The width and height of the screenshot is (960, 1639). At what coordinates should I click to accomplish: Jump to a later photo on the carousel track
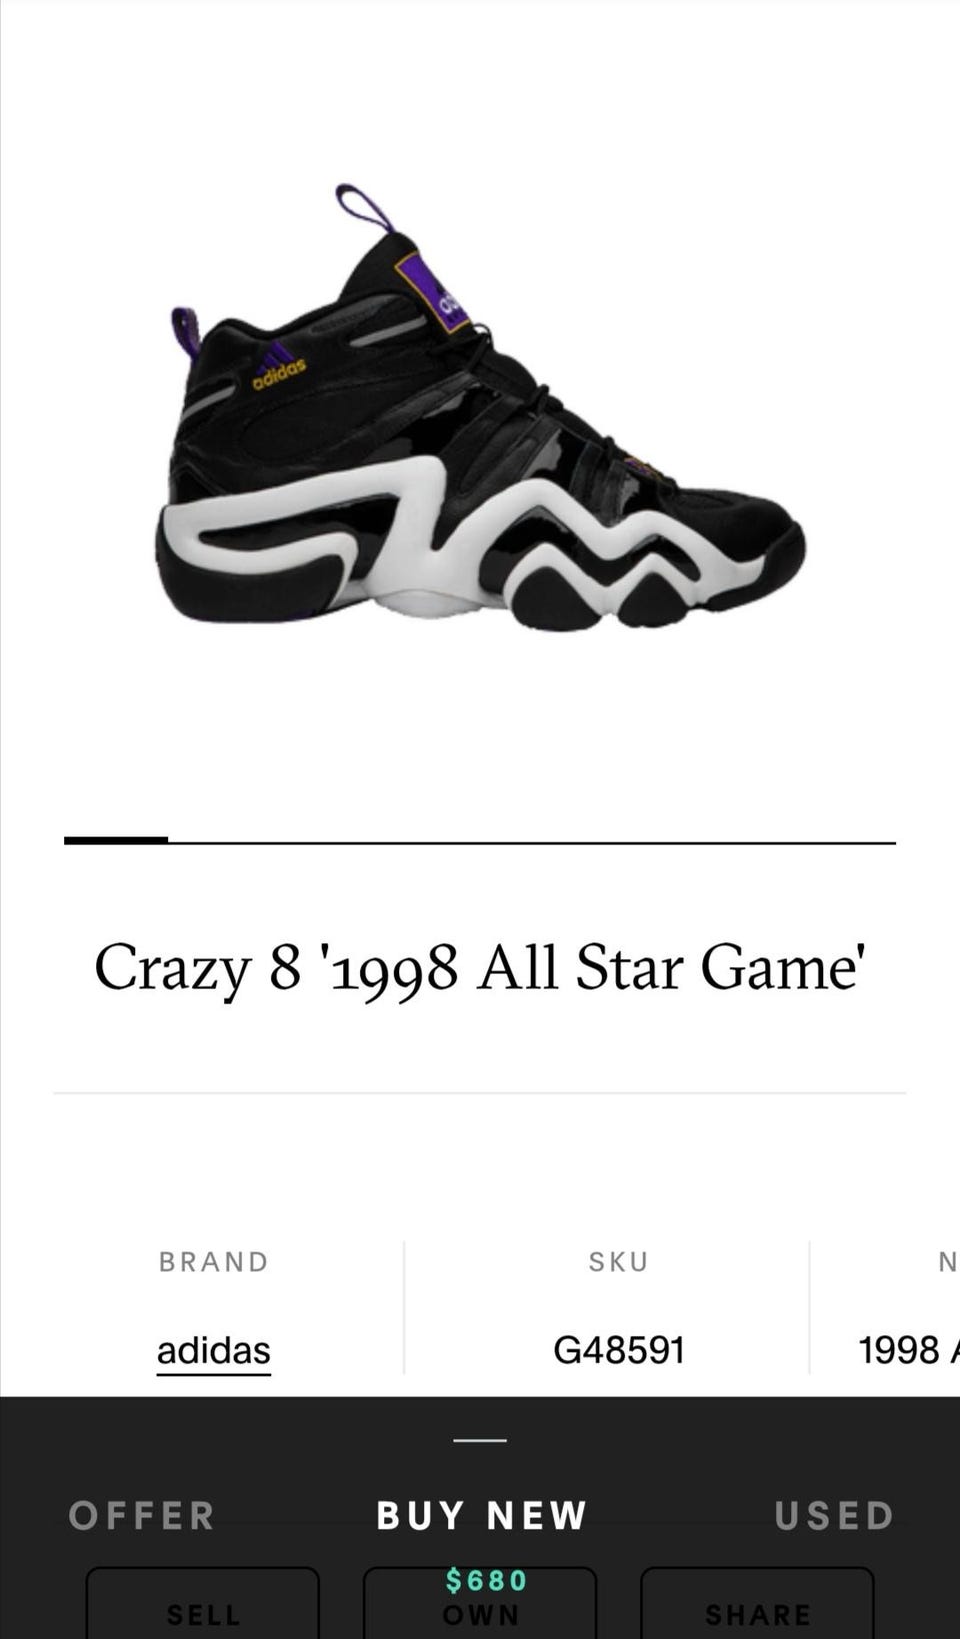point(532,842)
